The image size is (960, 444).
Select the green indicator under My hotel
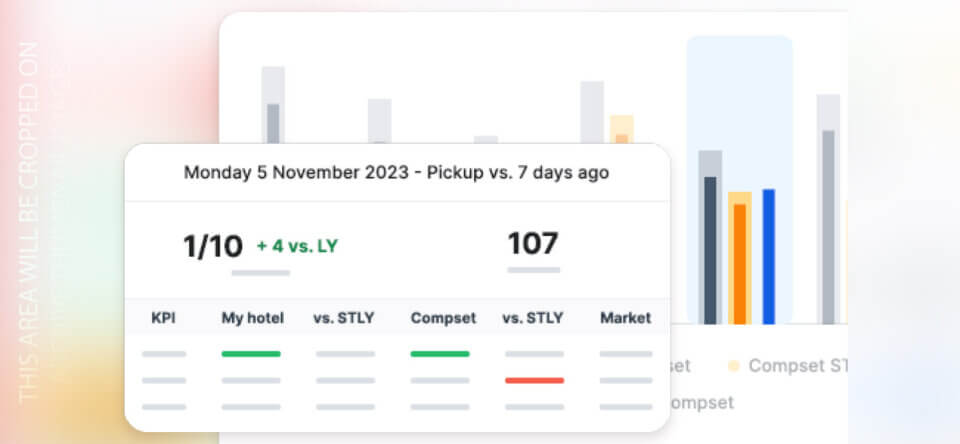[x=251, y=353]
